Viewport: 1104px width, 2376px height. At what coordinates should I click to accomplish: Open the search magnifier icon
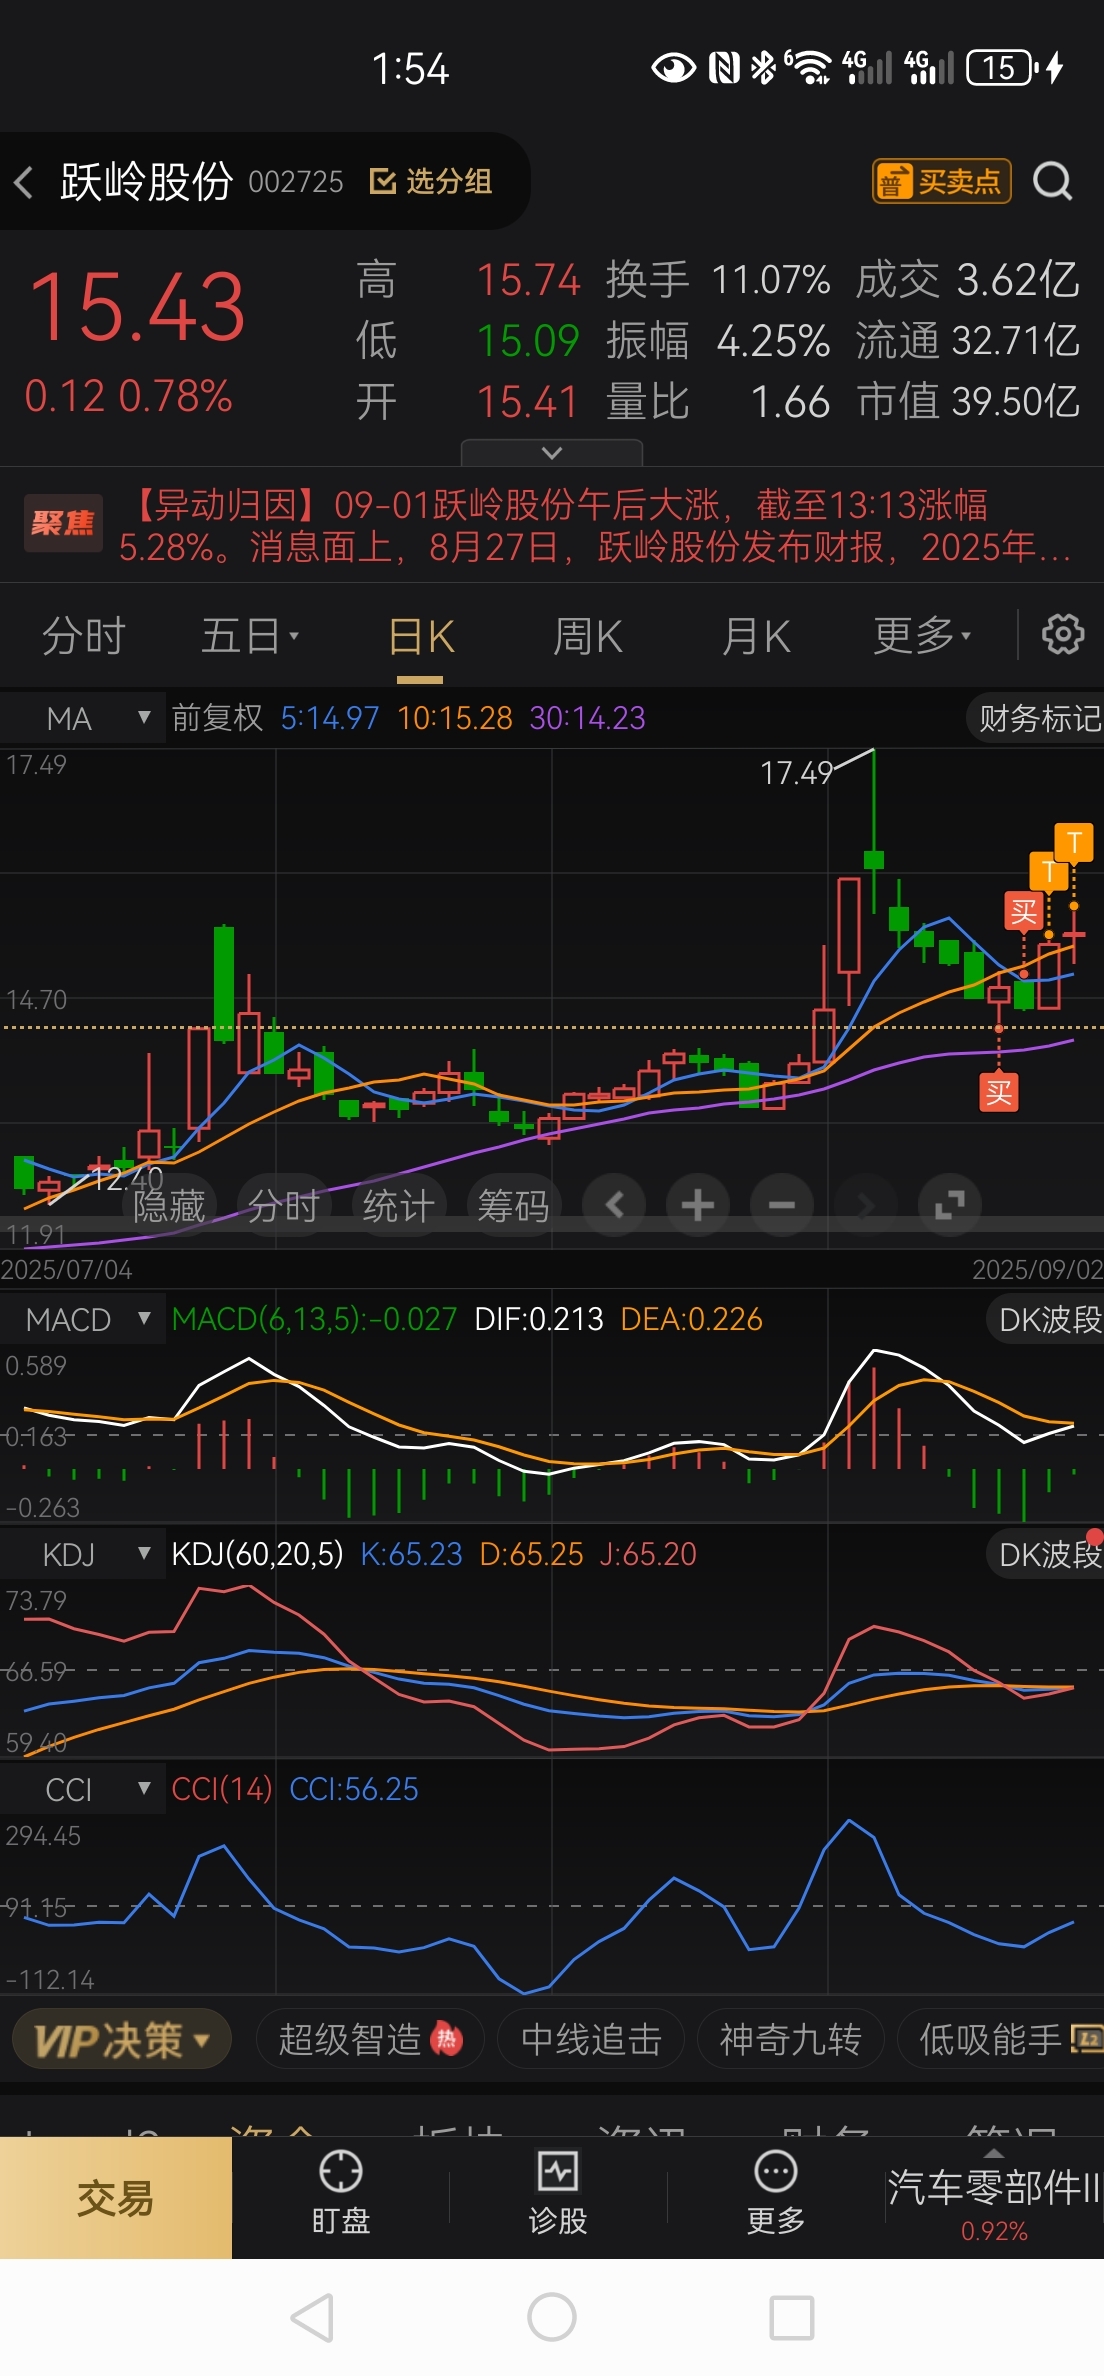coord(1052,182)
